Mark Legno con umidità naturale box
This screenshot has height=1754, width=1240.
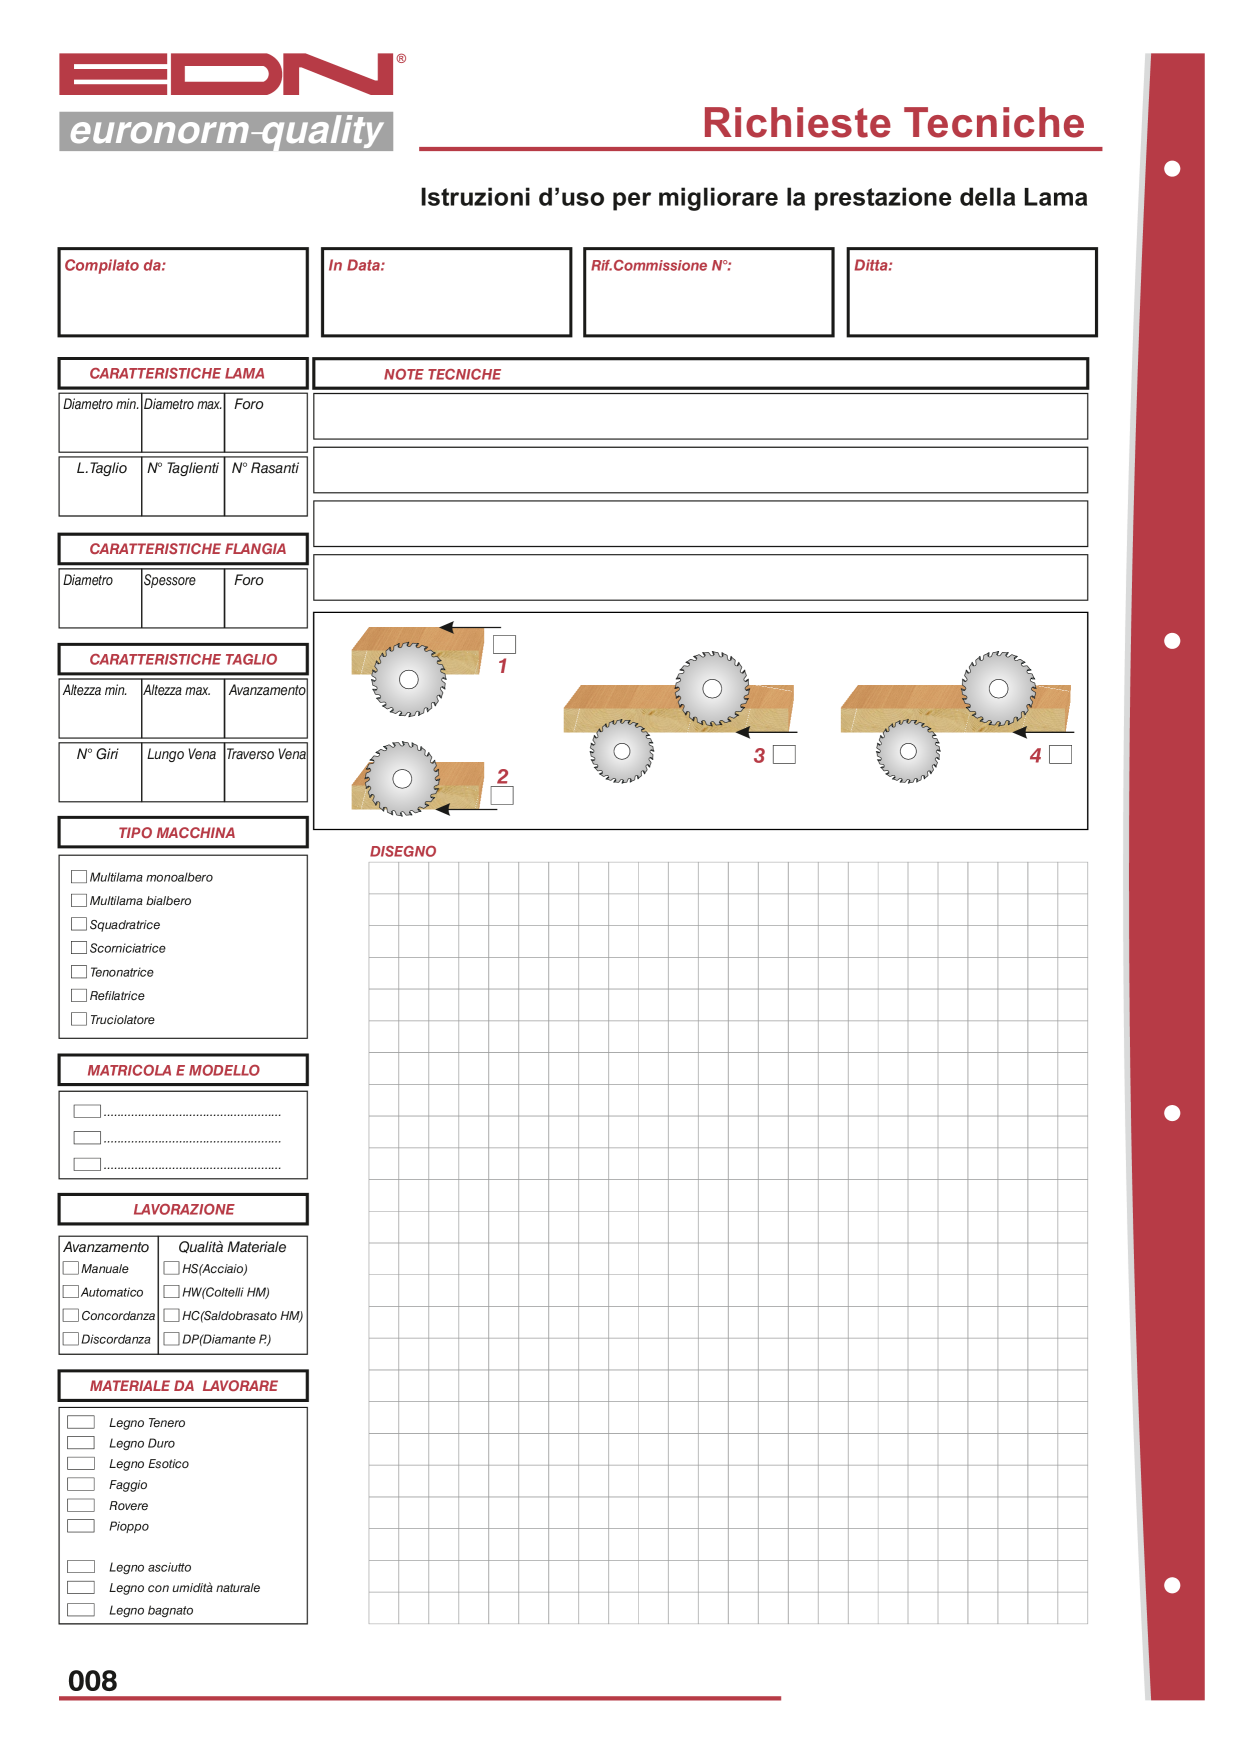click(81, 1588)
